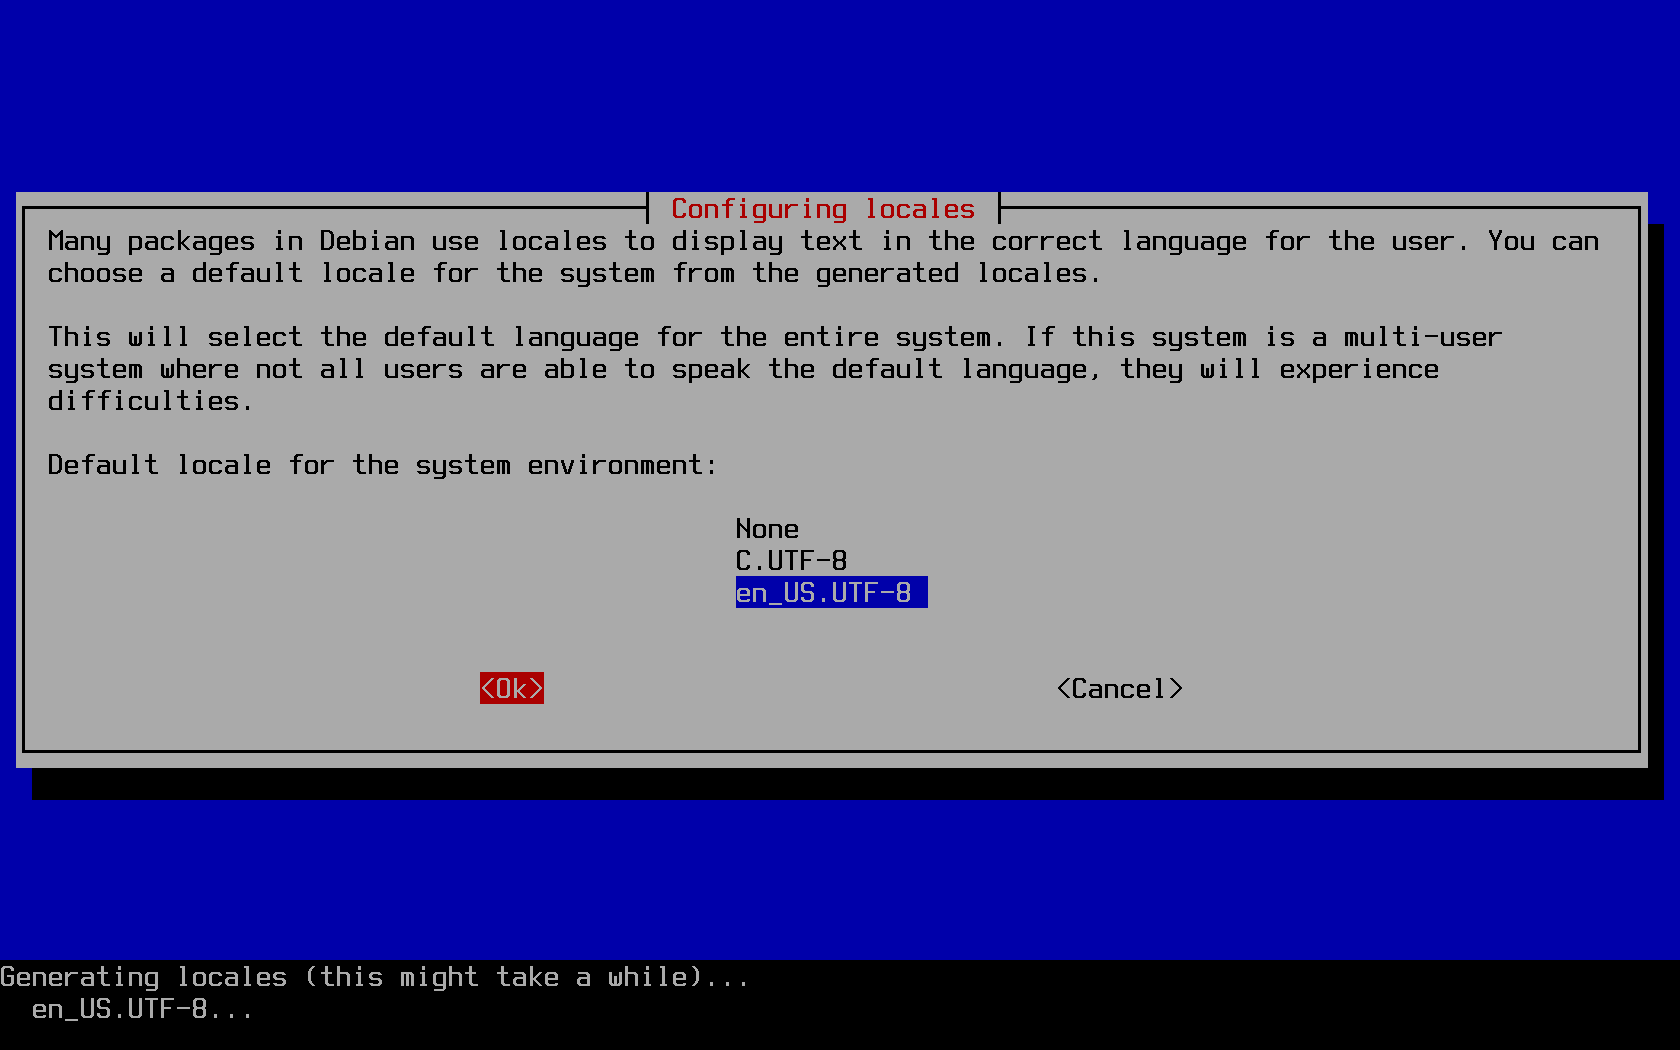The image size is (1680, 1050).
Task: Click the 'Generating locales' status line
Action: point(375,976)
